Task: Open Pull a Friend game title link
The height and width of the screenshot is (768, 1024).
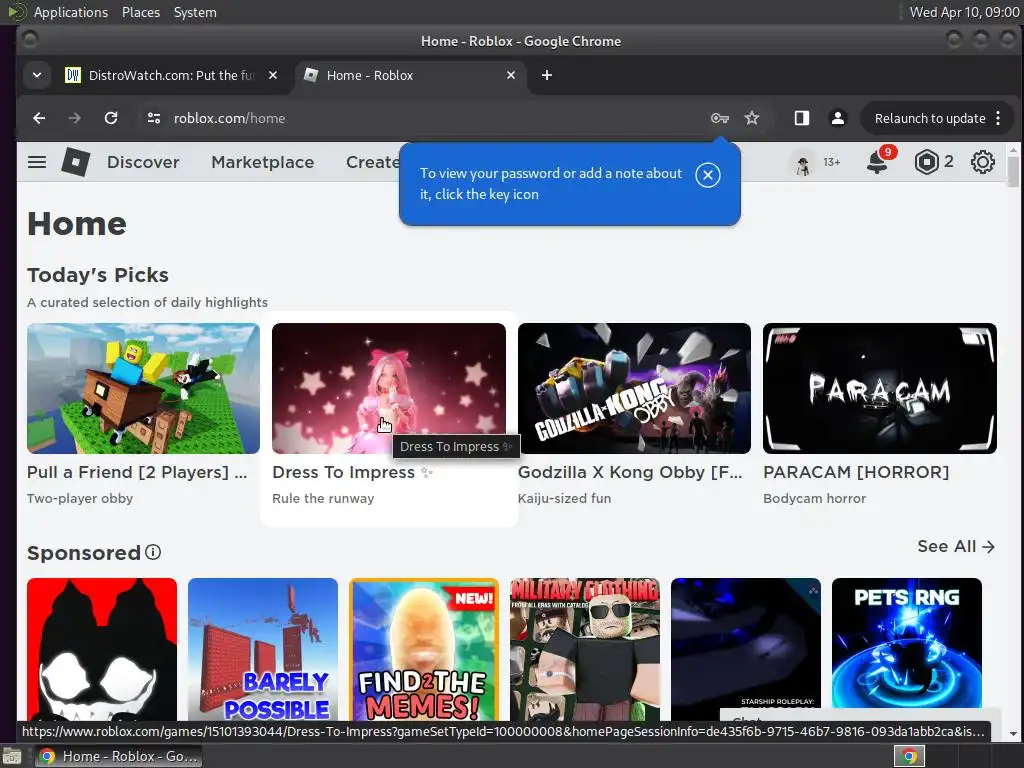Action: 137,472
